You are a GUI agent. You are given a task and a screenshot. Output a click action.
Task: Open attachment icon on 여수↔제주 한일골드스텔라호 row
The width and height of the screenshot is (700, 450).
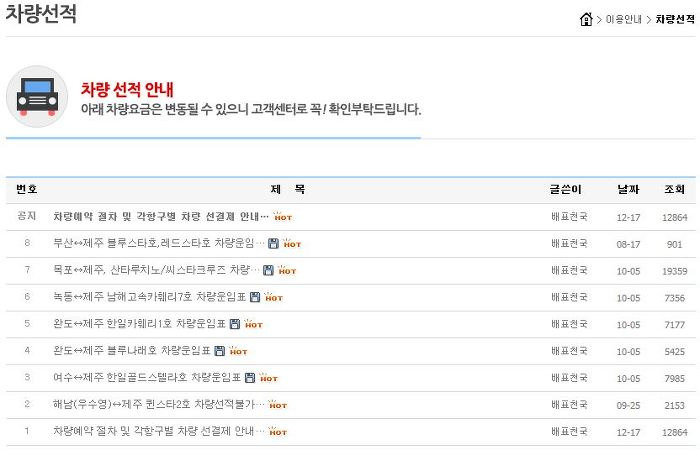[x=250, y=378]
